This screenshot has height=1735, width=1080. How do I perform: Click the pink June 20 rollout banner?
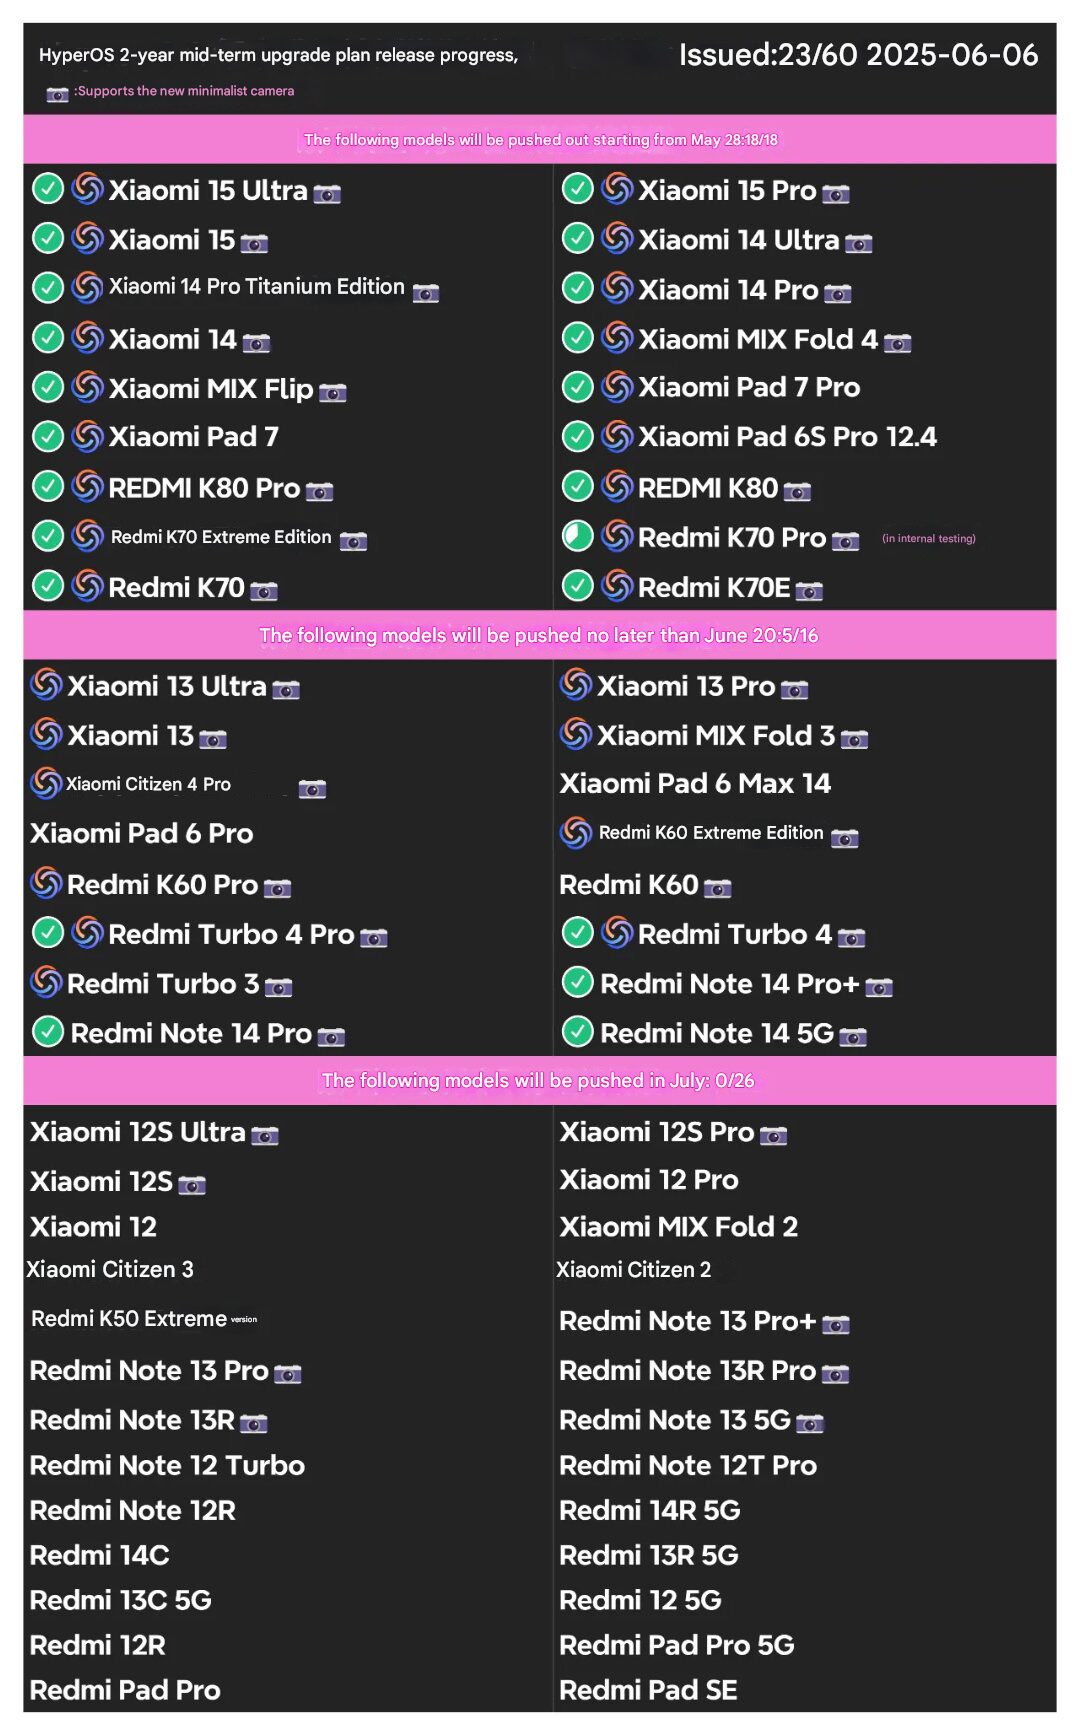point(540,635)
